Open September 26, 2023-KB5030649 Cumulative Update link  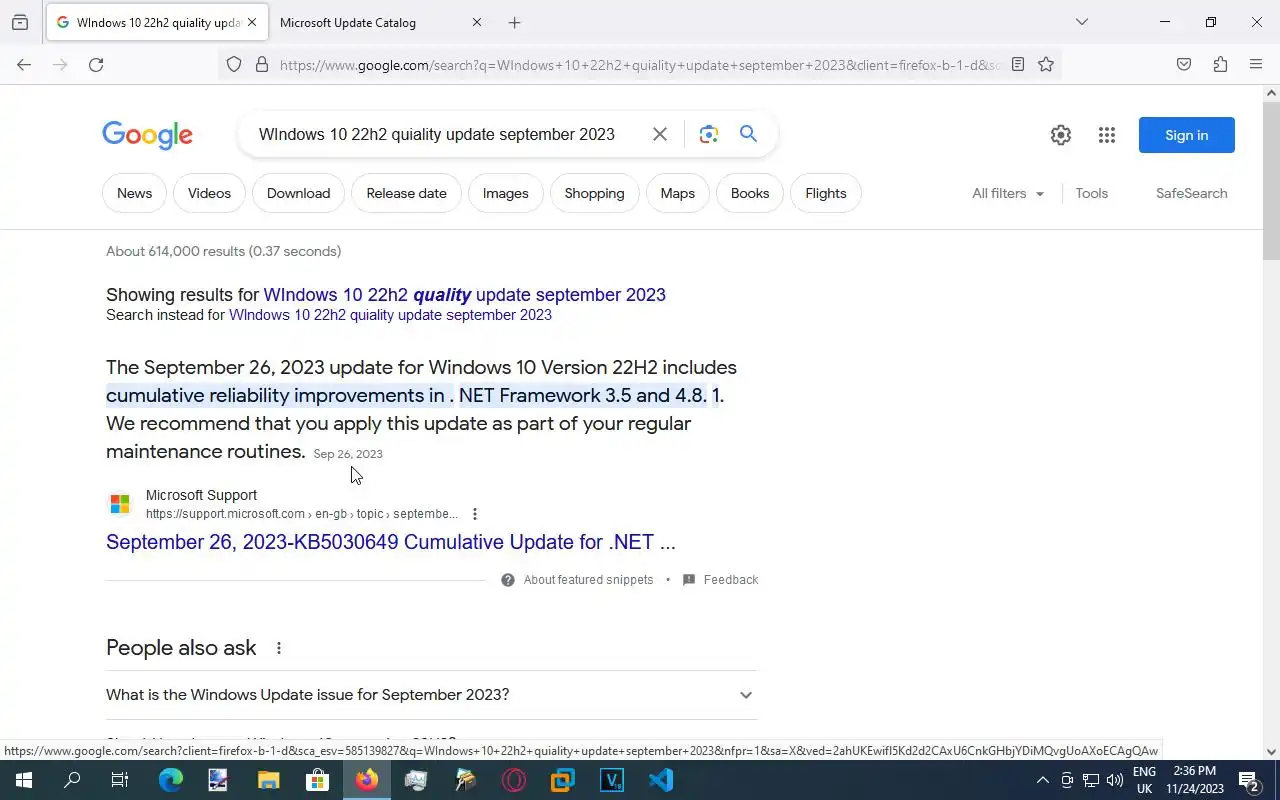(x=391, y=542)
